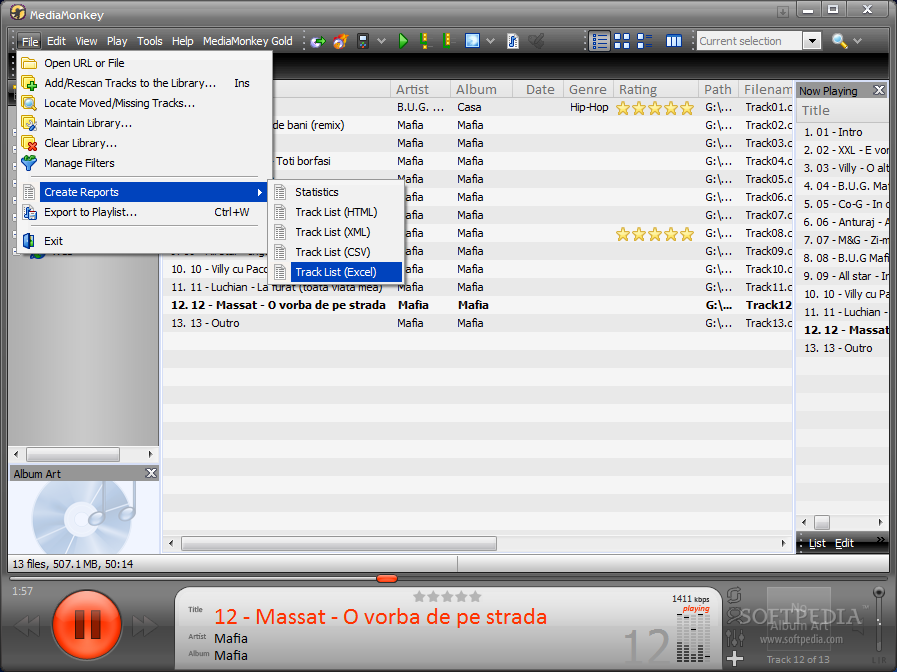Close the Now Playing panel
Image resolution: width=897 pixels, height=672 pixels.
[x=879, y=90]
